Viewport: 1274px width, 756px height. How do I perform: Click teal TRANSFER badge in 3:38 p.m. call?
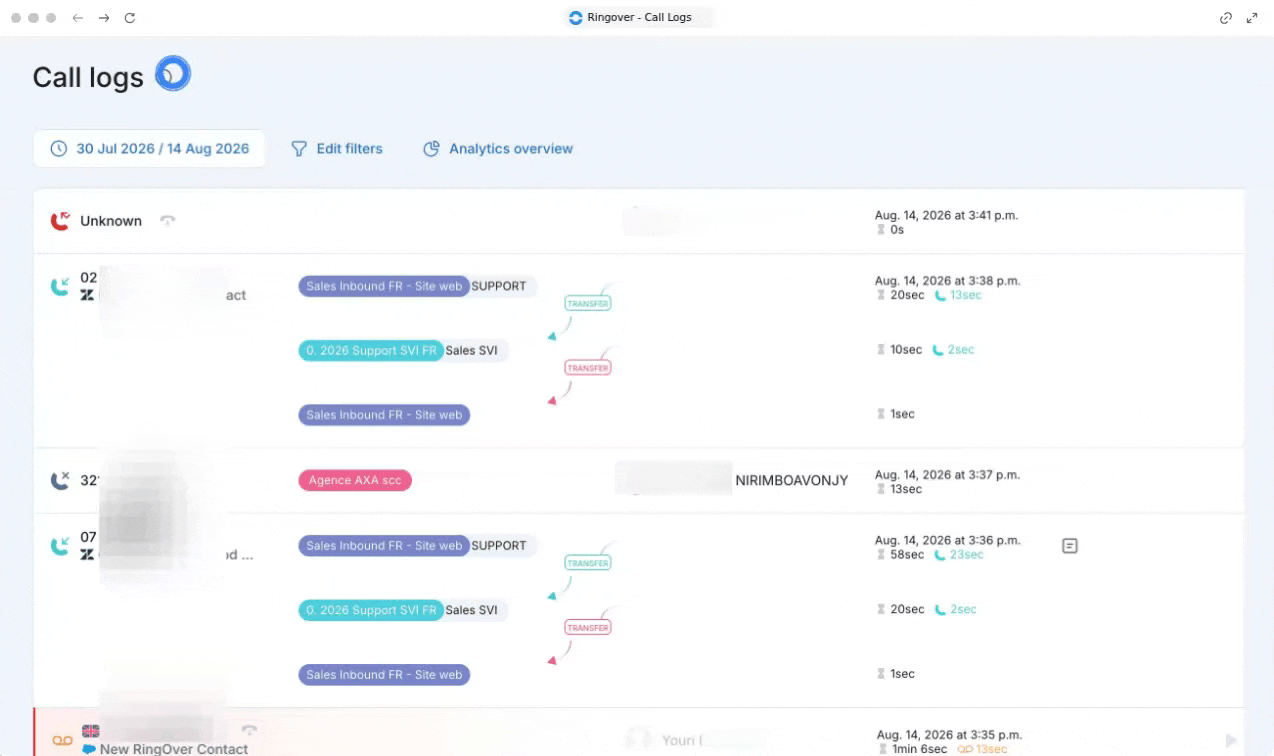point(588,303)
